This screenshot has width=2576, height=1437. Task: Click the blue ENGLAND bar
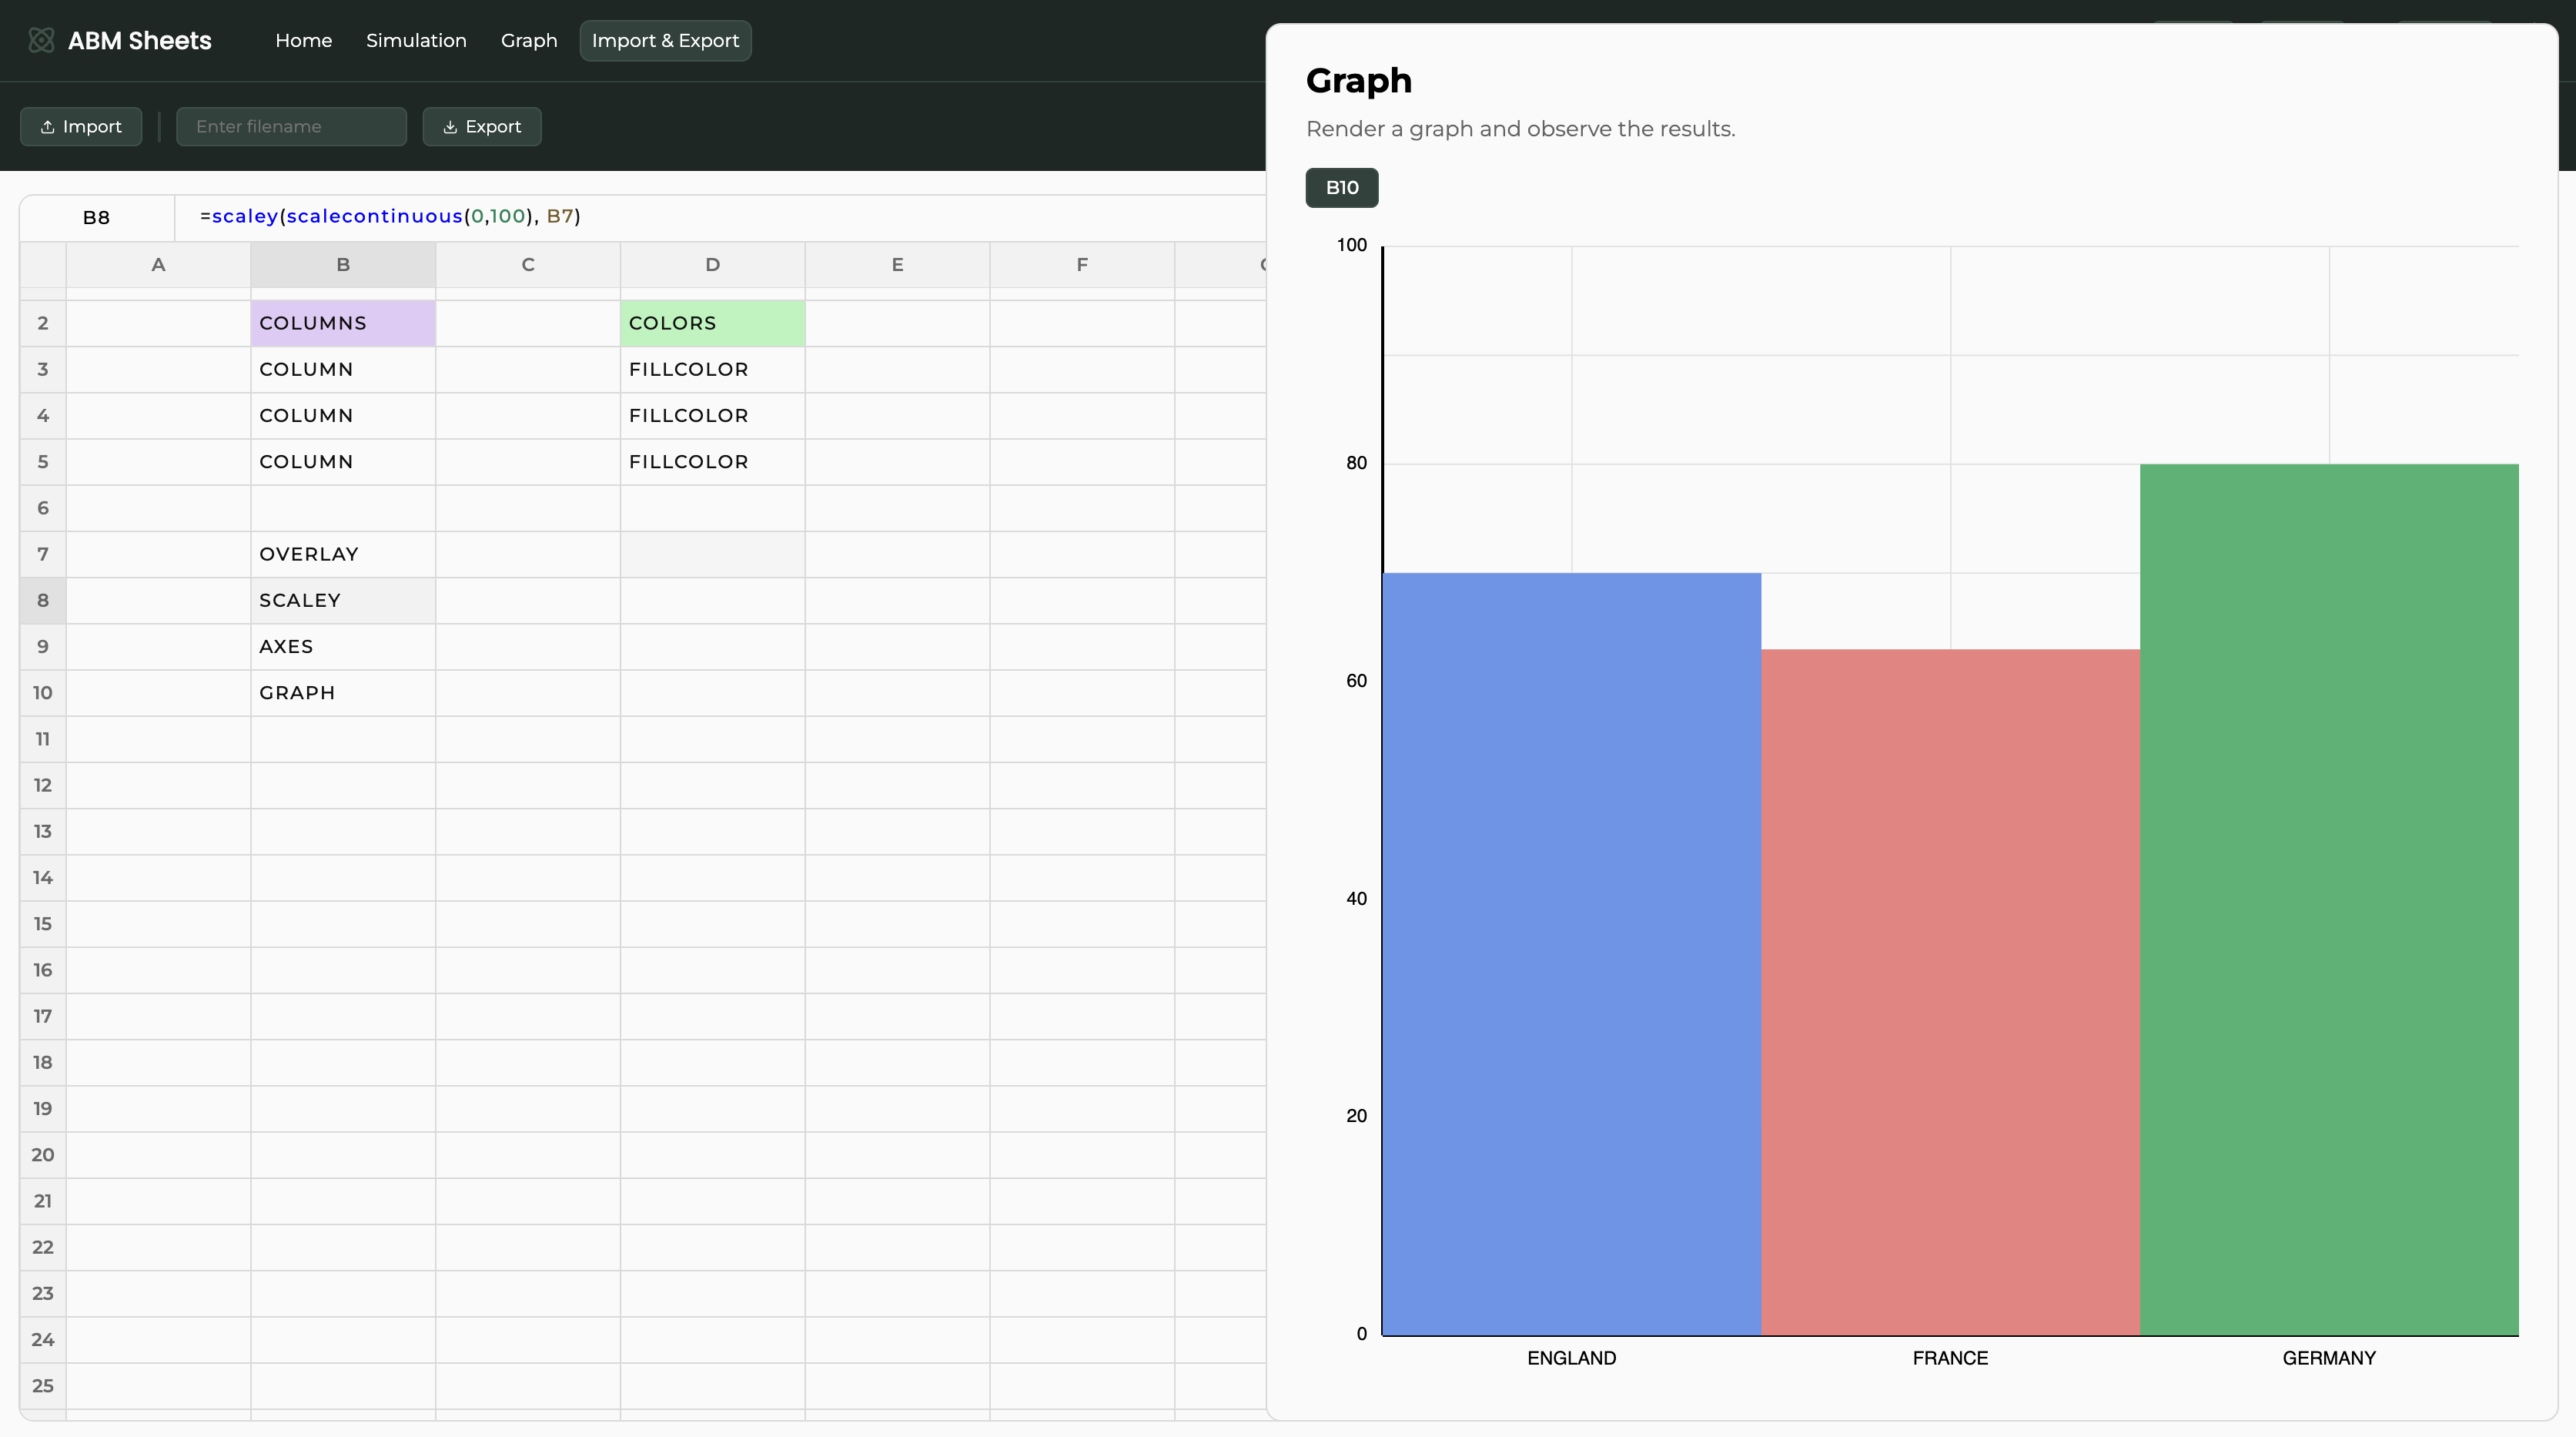pyautogui.click(x=1571, y=953)
